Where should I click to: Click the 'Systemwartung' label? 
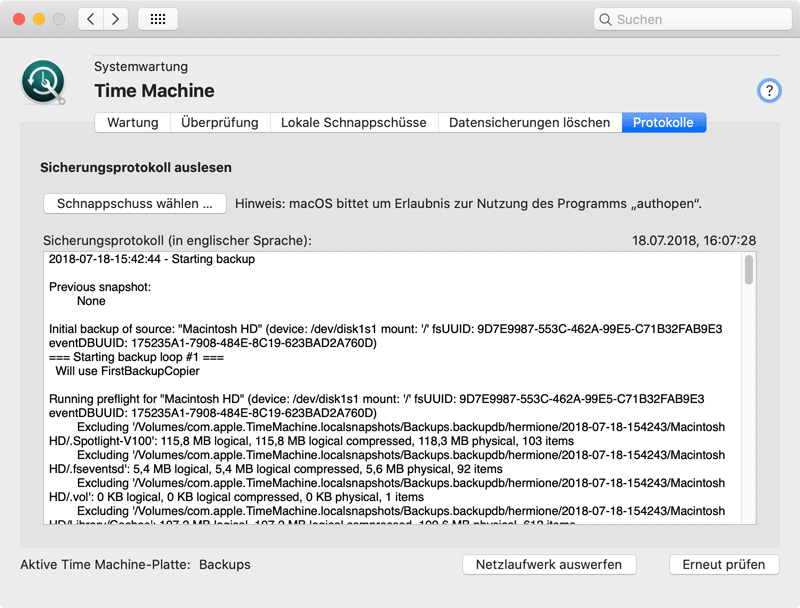(141, 67)
